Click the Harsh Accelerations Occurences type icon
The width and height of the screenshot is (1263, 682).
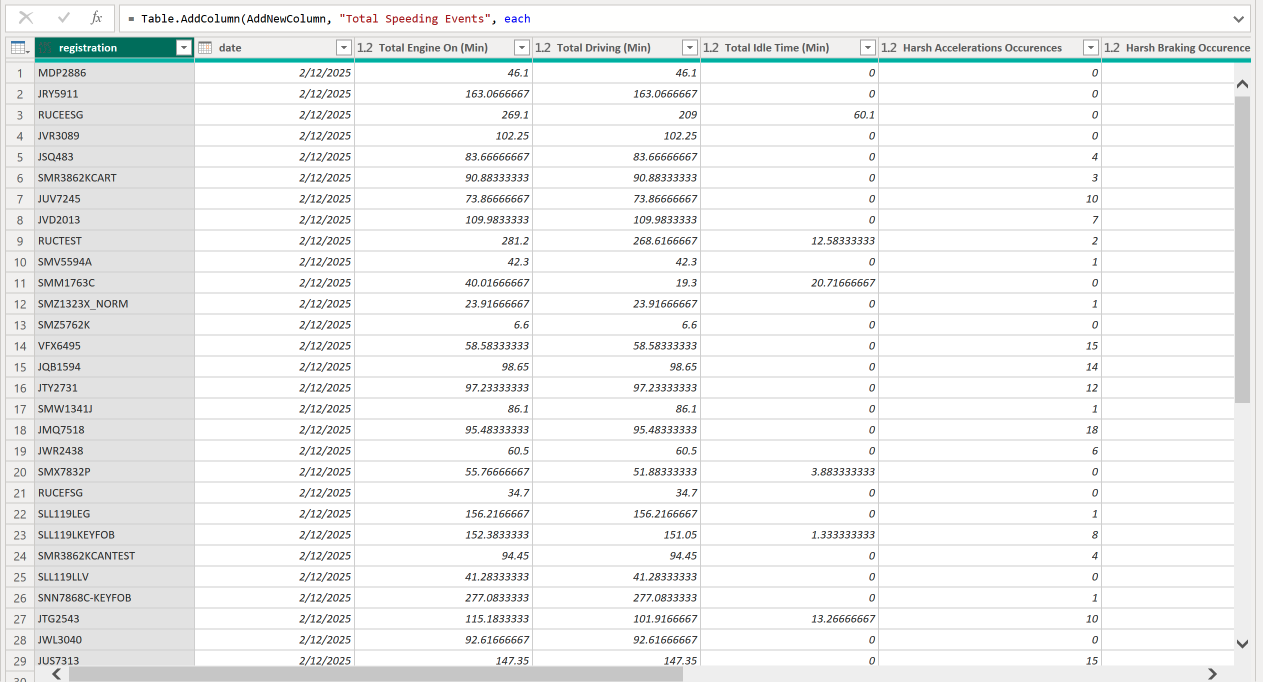(889, 48)
